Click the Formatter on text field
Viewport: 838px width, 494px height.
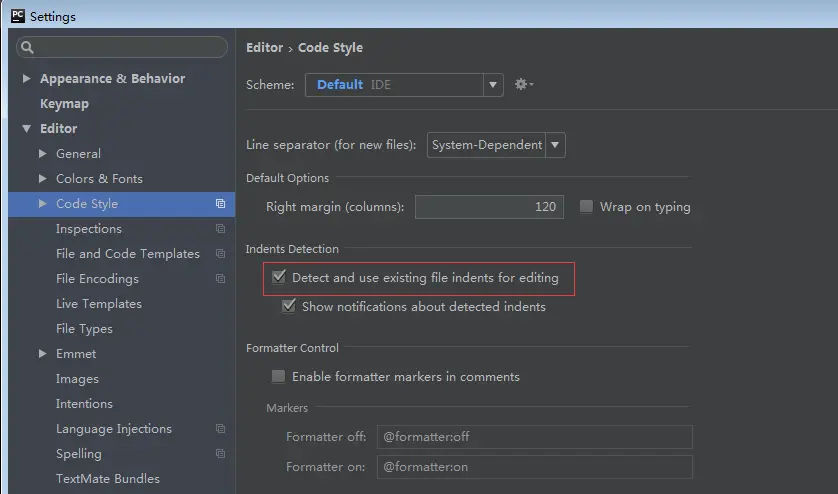[534, 467]
